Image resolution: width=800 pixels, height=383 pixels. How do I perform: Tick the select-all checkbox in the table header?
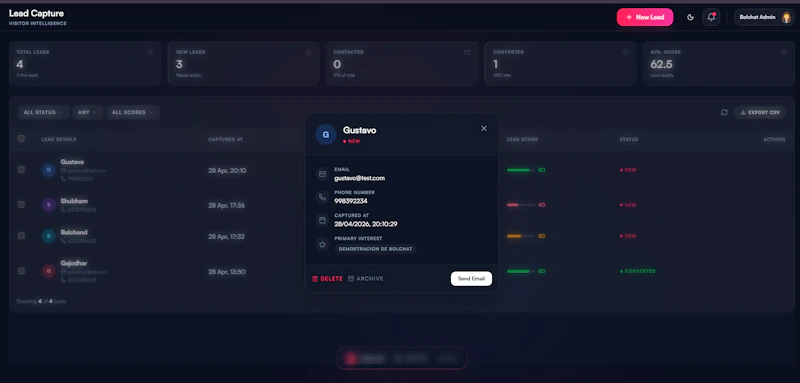[x=21, y=138]
